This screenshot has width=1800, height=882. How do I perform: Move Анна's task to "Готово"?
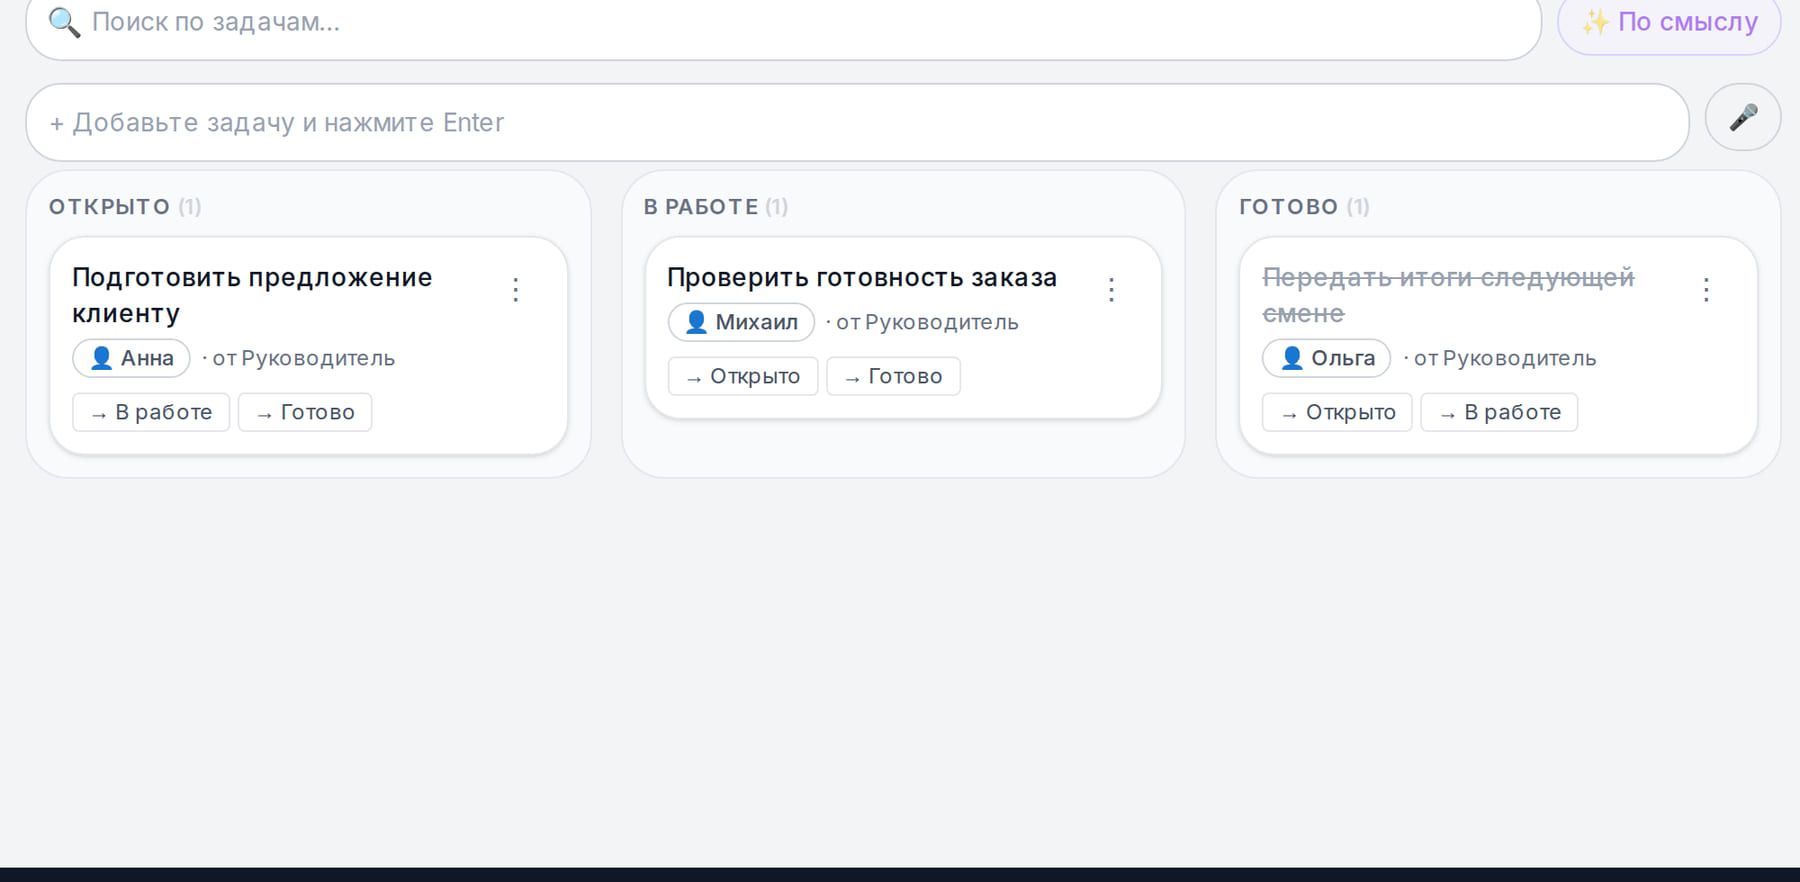click(305, 412)
